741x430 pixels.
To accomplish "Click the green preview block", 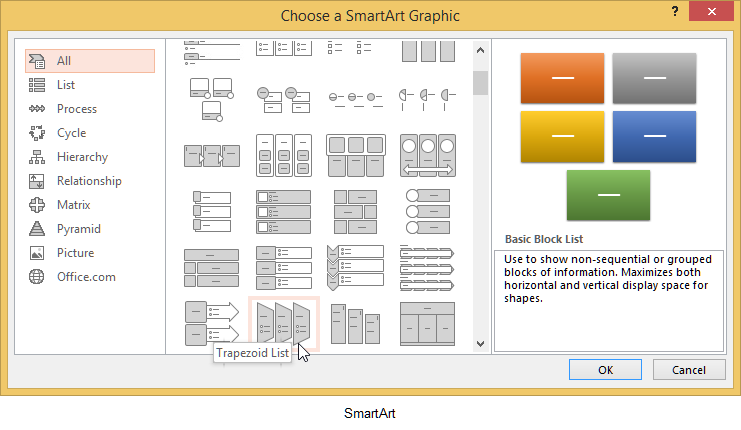I will (x=608, y=195).
